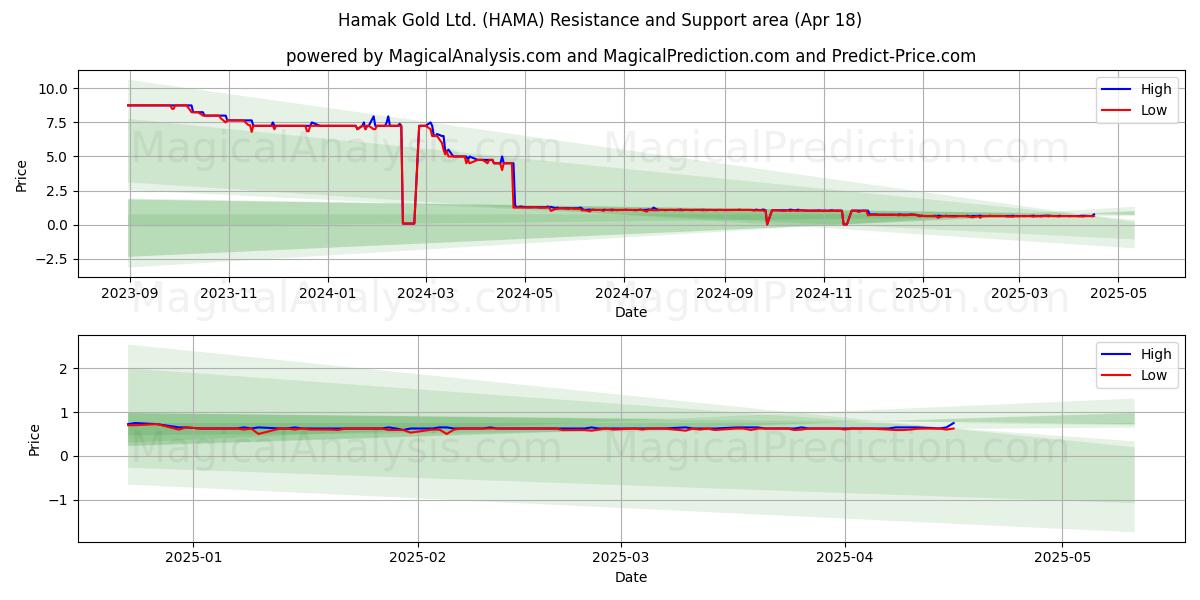Viewport: 1200px width, 600px height.
Task: Click bottom chart y-axis label 'Price'
Action: pos(35,439)
